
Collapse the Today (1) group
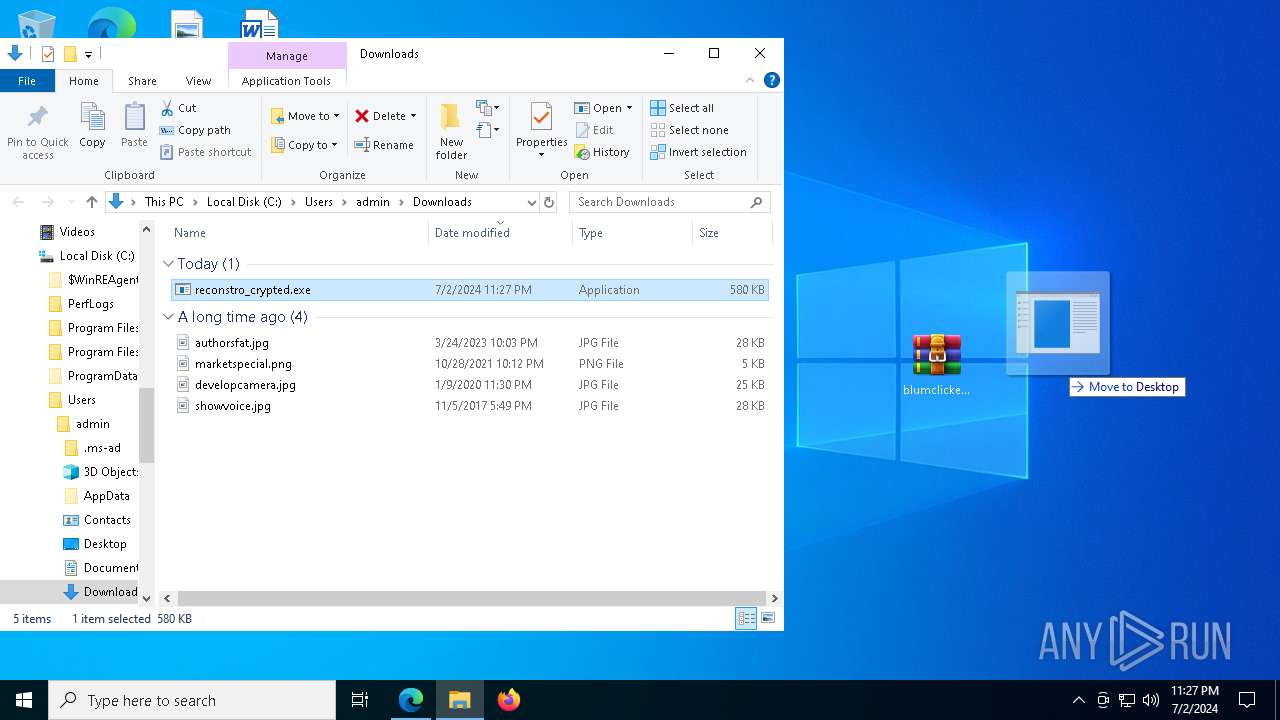(x=168, y=264)
